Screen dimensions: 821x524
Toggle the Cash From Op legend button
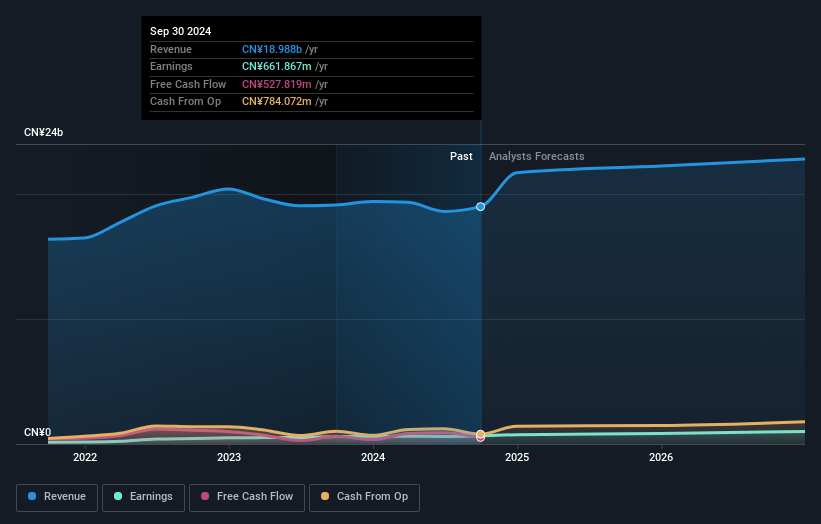(364, 497)
